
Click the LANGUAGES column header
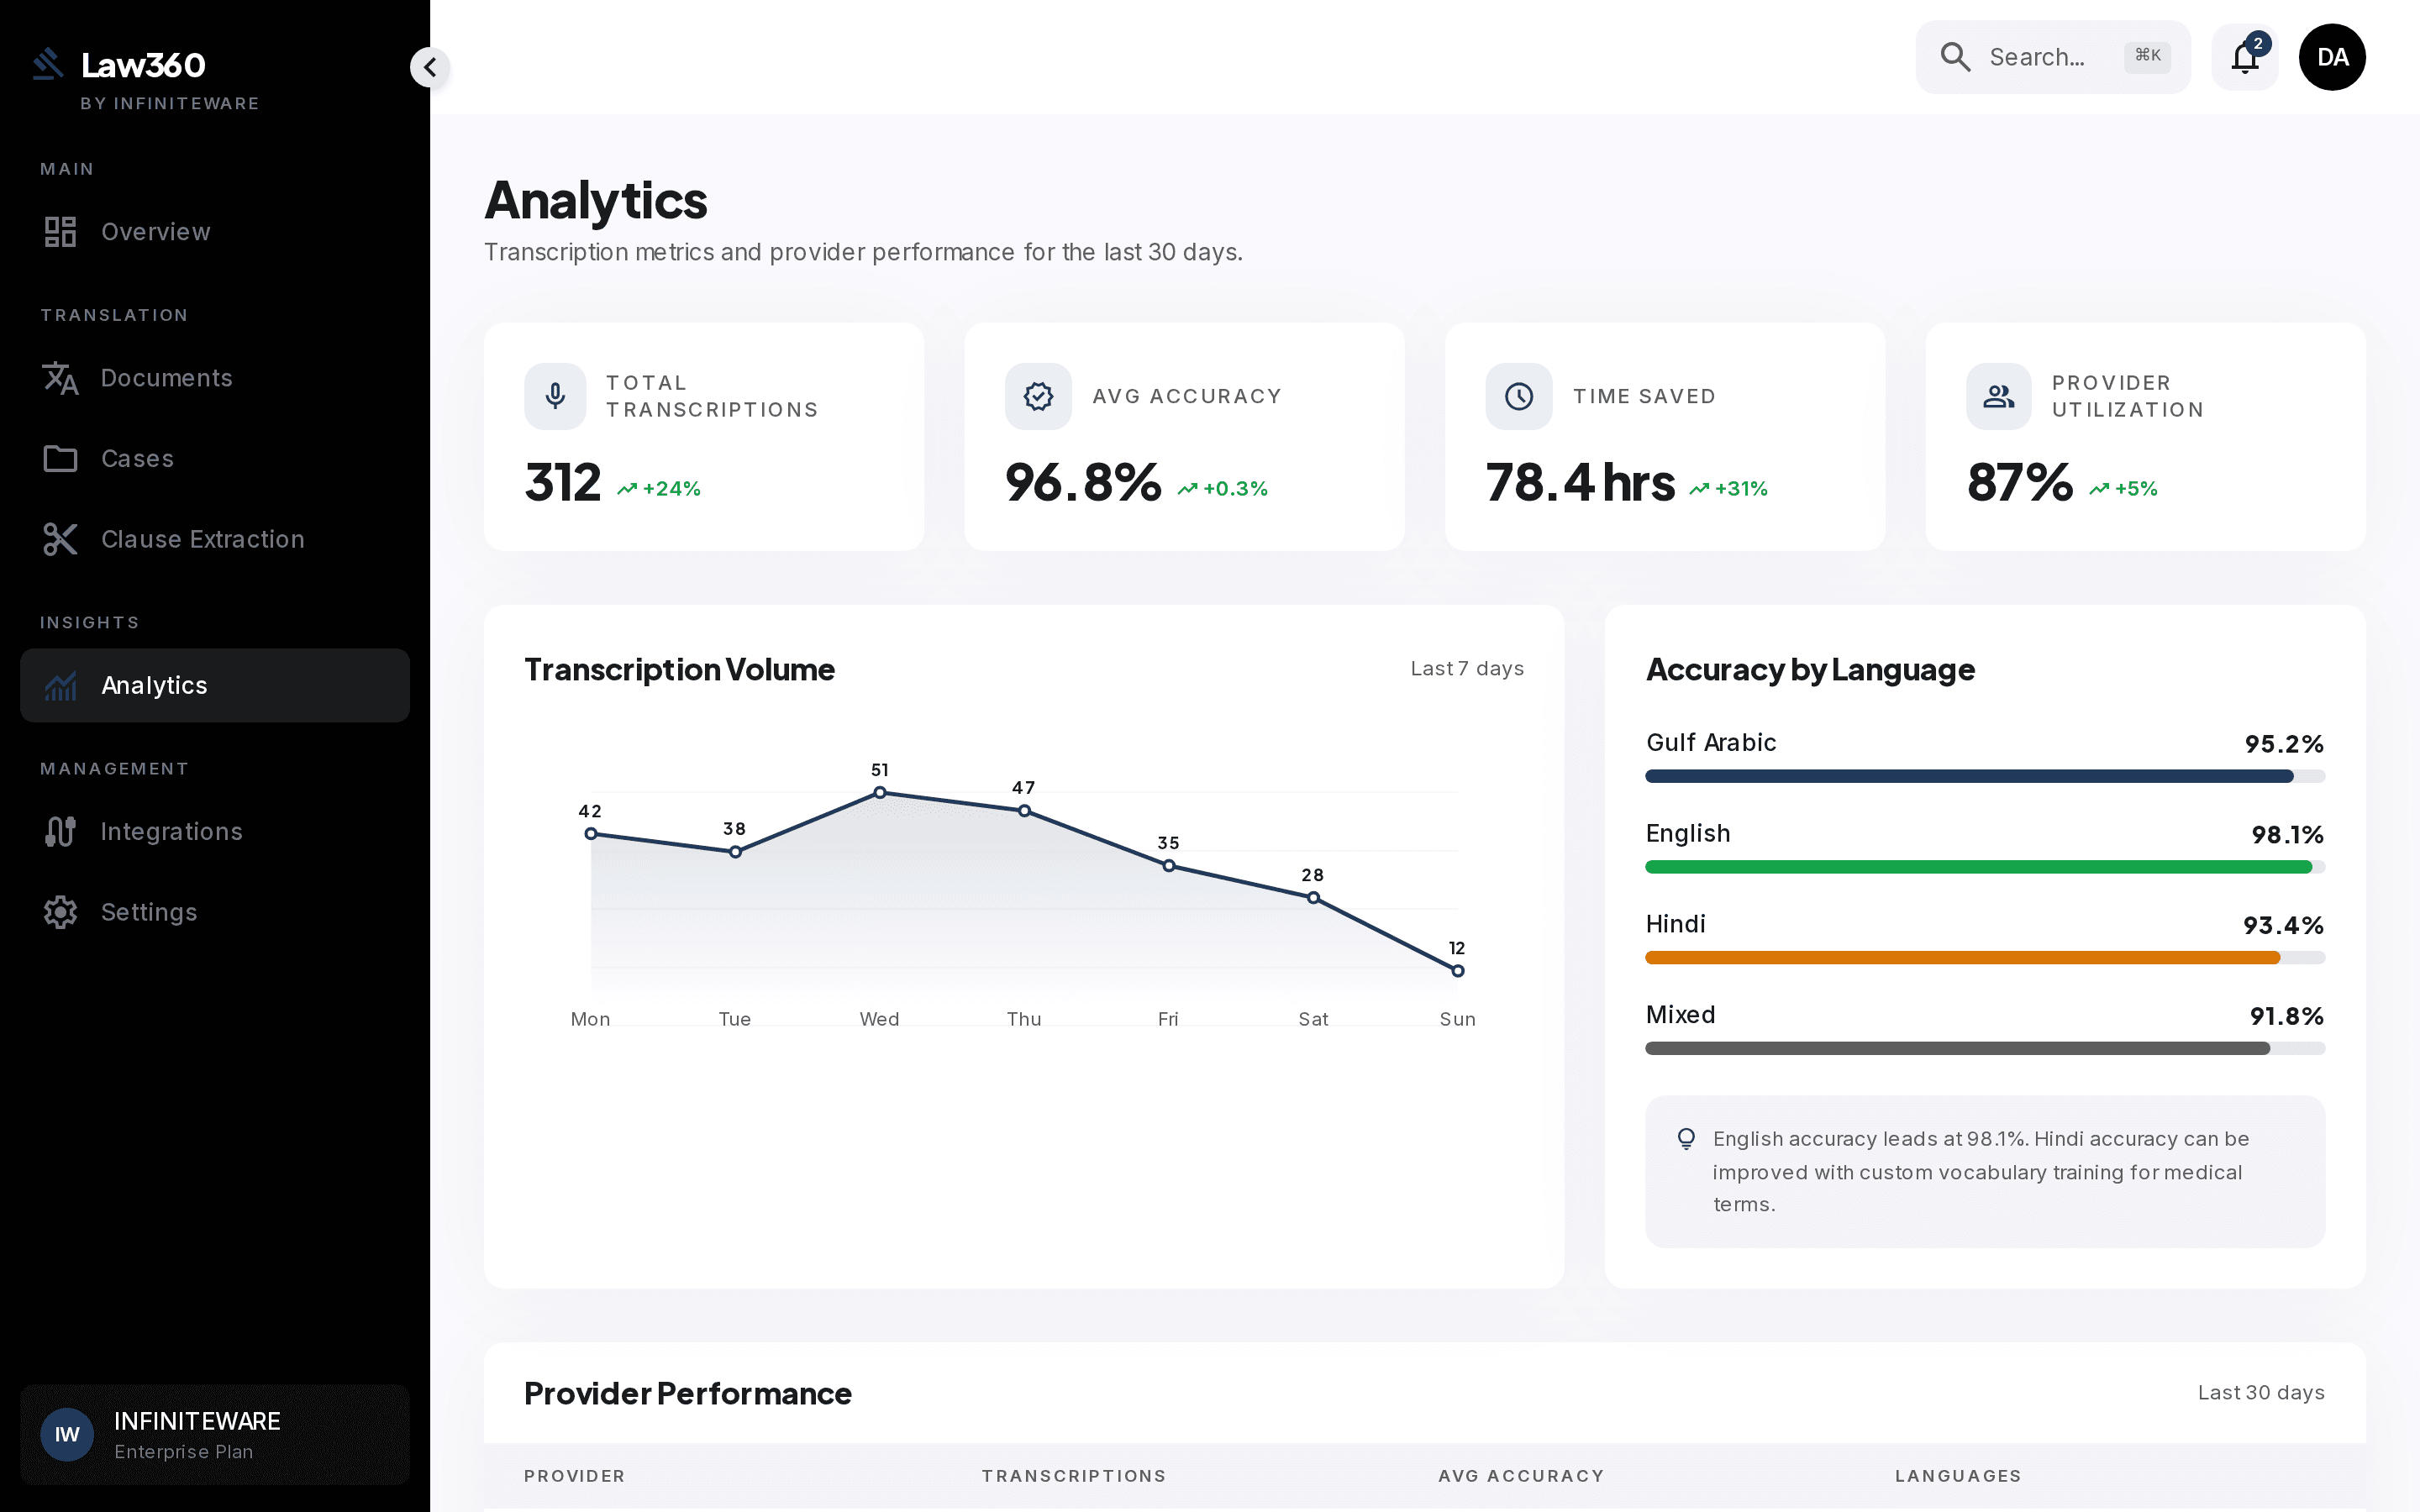click(1958, 1476)
